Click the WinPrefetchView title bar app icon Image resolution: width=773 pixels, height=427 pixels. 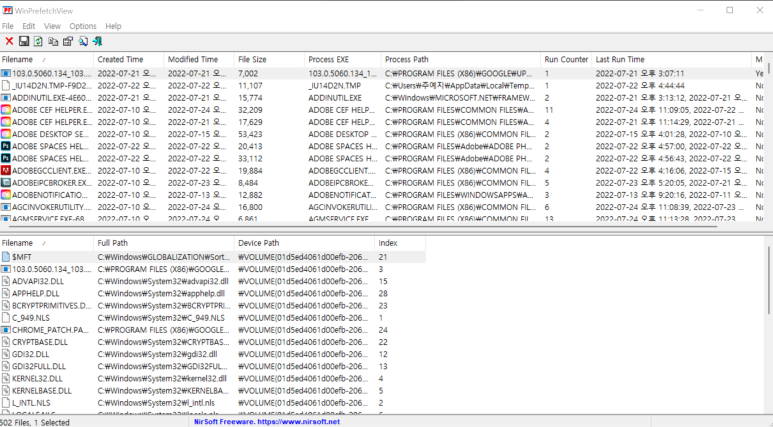pos(7,10)
